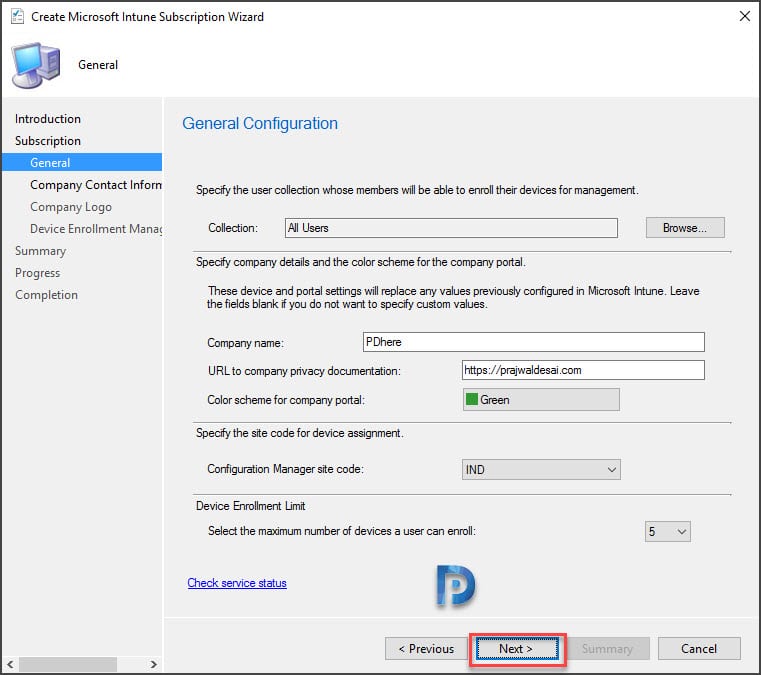761x675 pixels.
Task: Close the Intune Subscription Wizard
Action: click(744, 16)
